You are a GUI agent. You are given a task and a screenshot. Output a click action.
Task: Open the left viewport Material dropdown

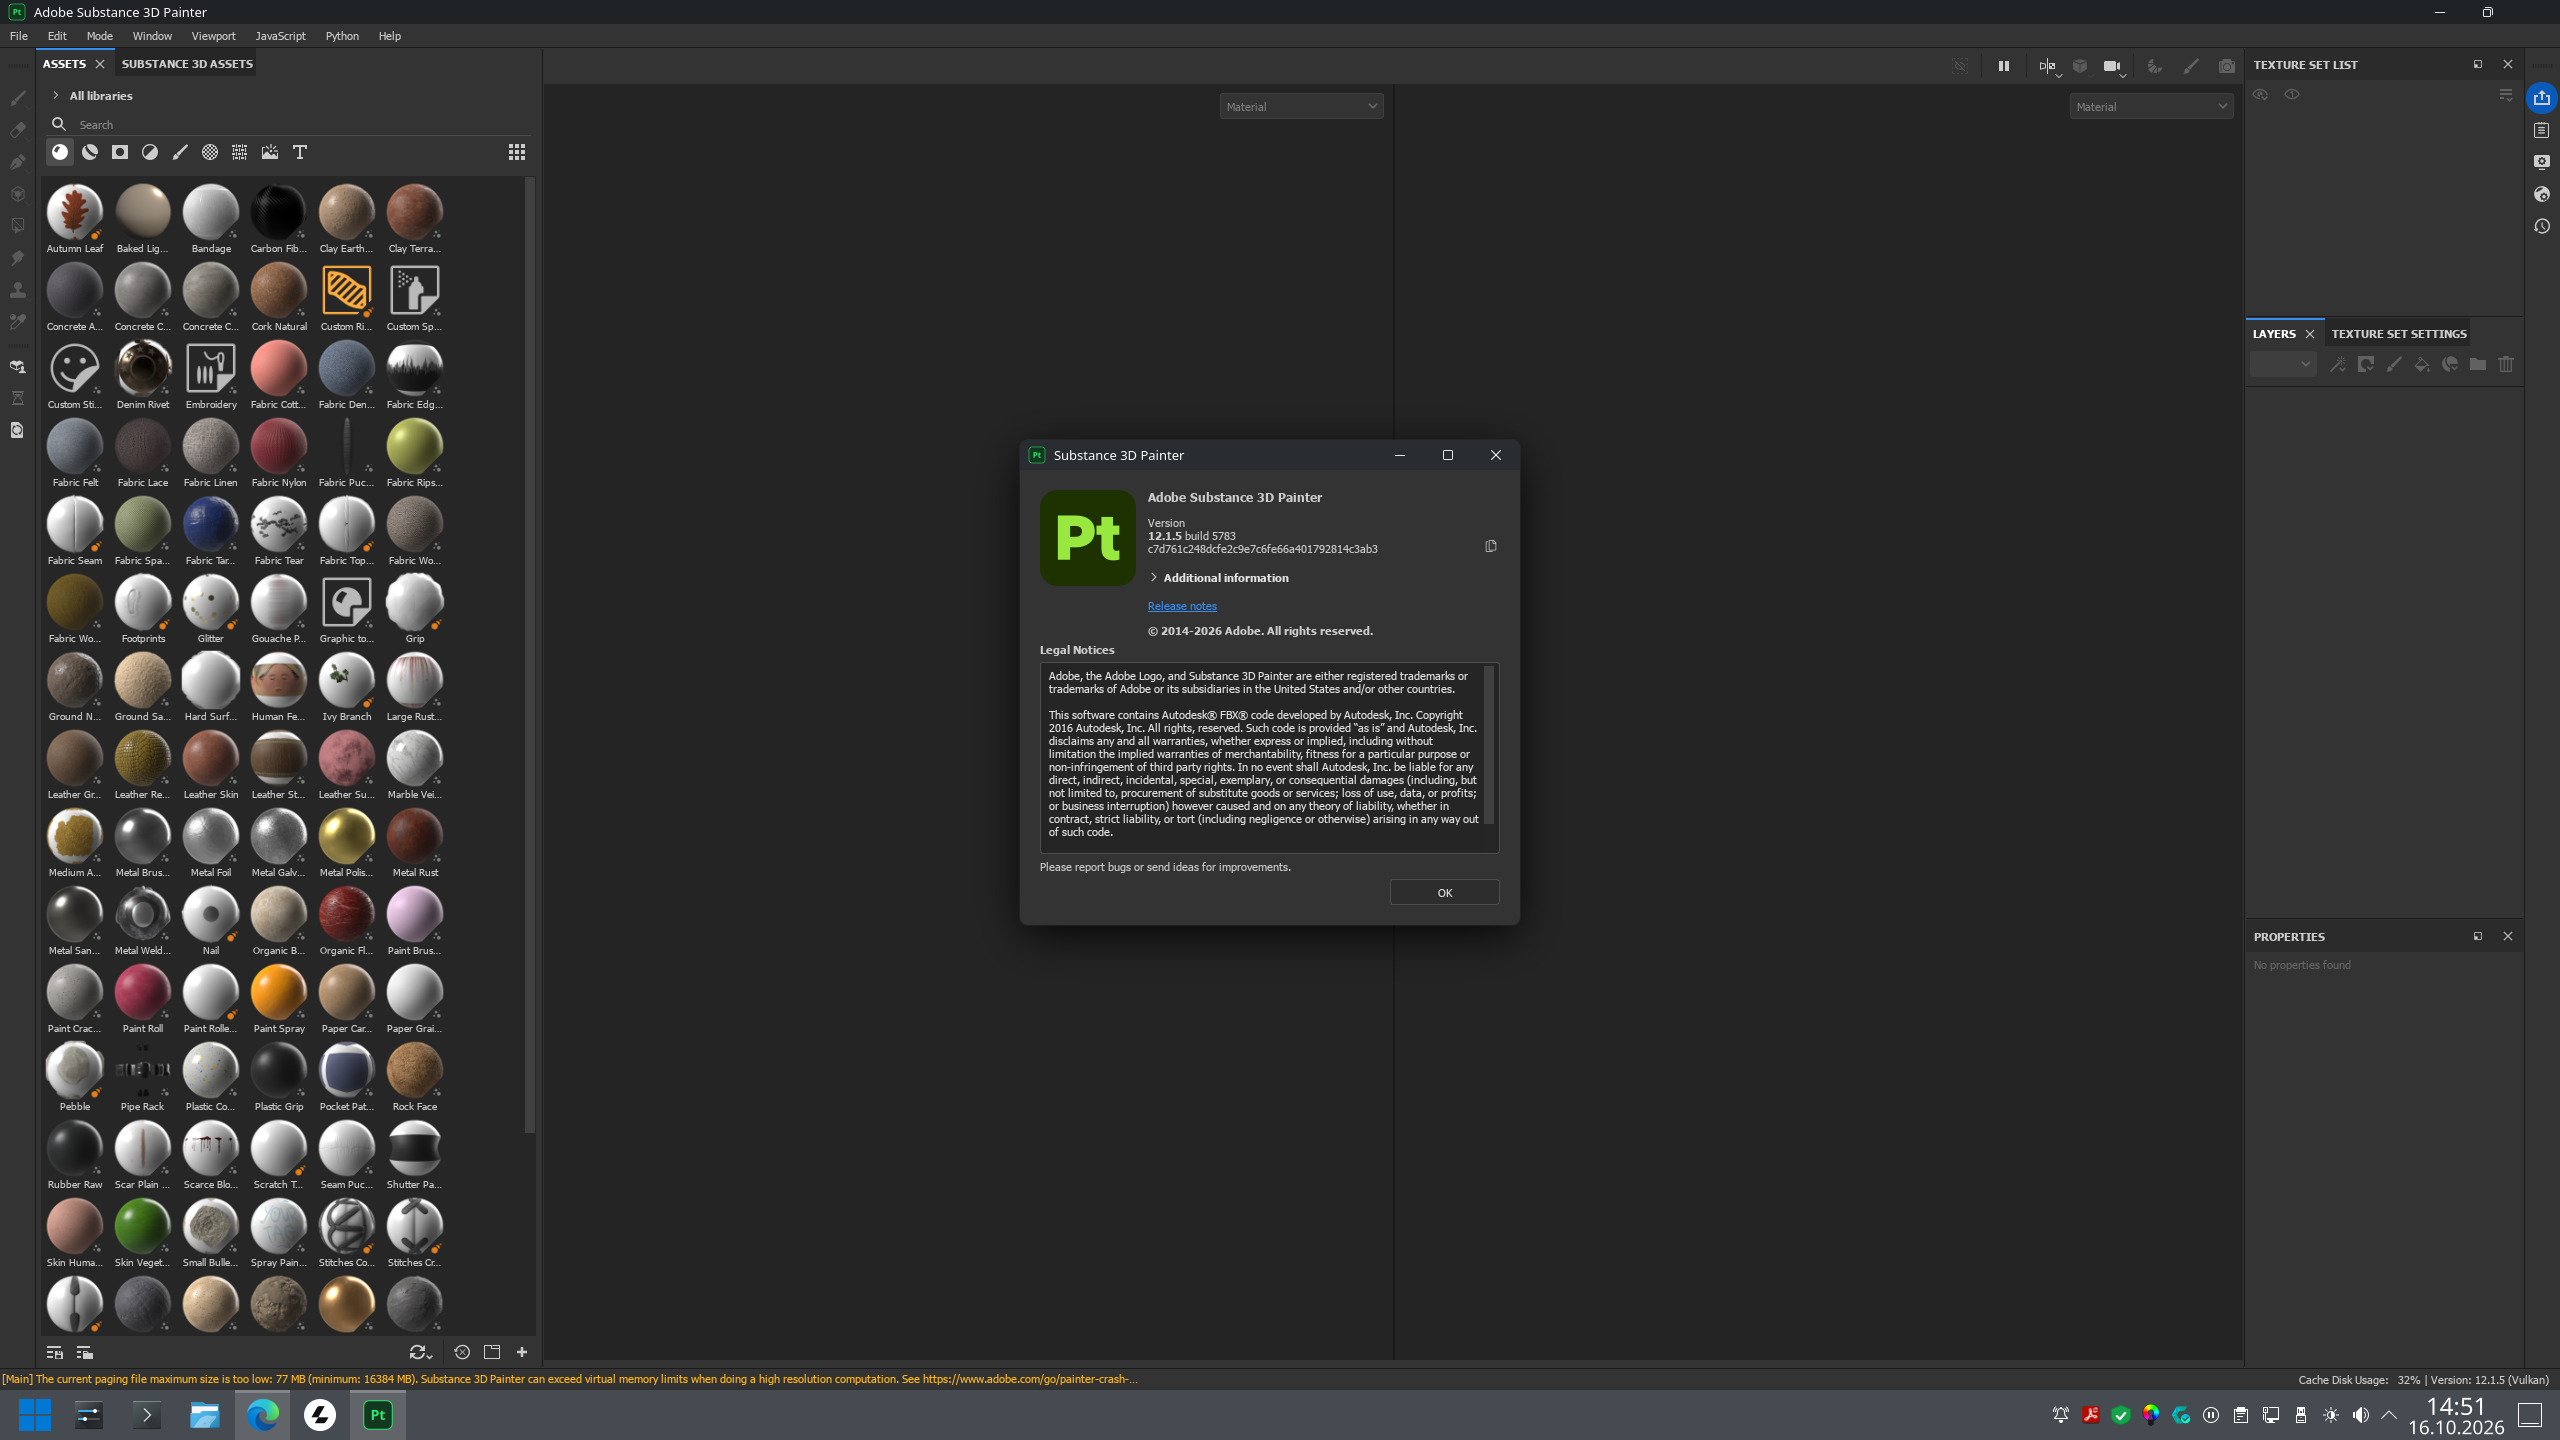(x=1301, y=106)
